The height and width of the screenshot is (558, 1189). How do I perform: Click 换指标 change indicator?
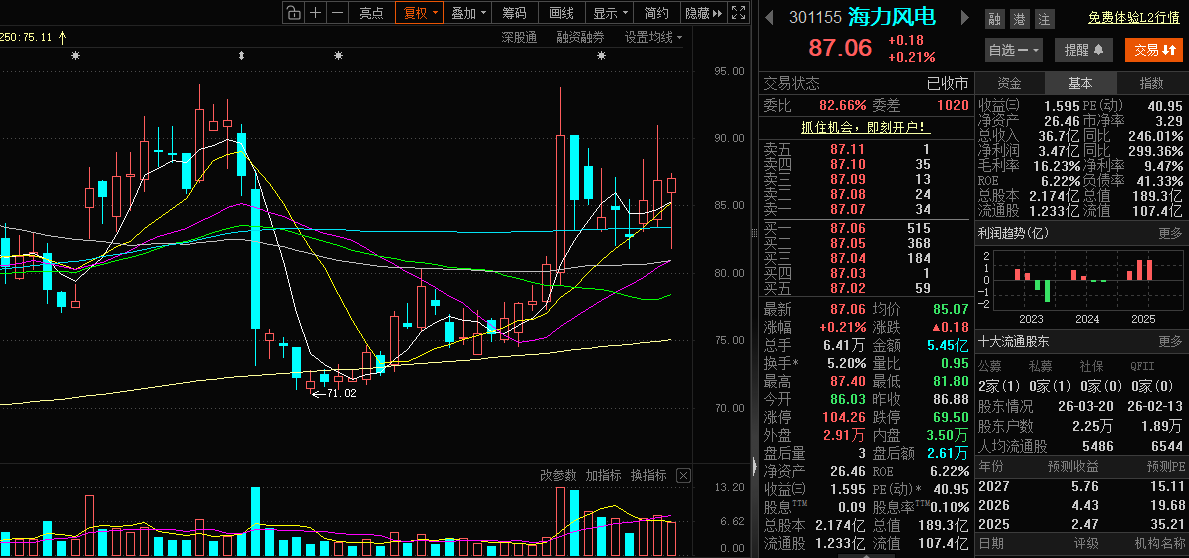[648, 475]
